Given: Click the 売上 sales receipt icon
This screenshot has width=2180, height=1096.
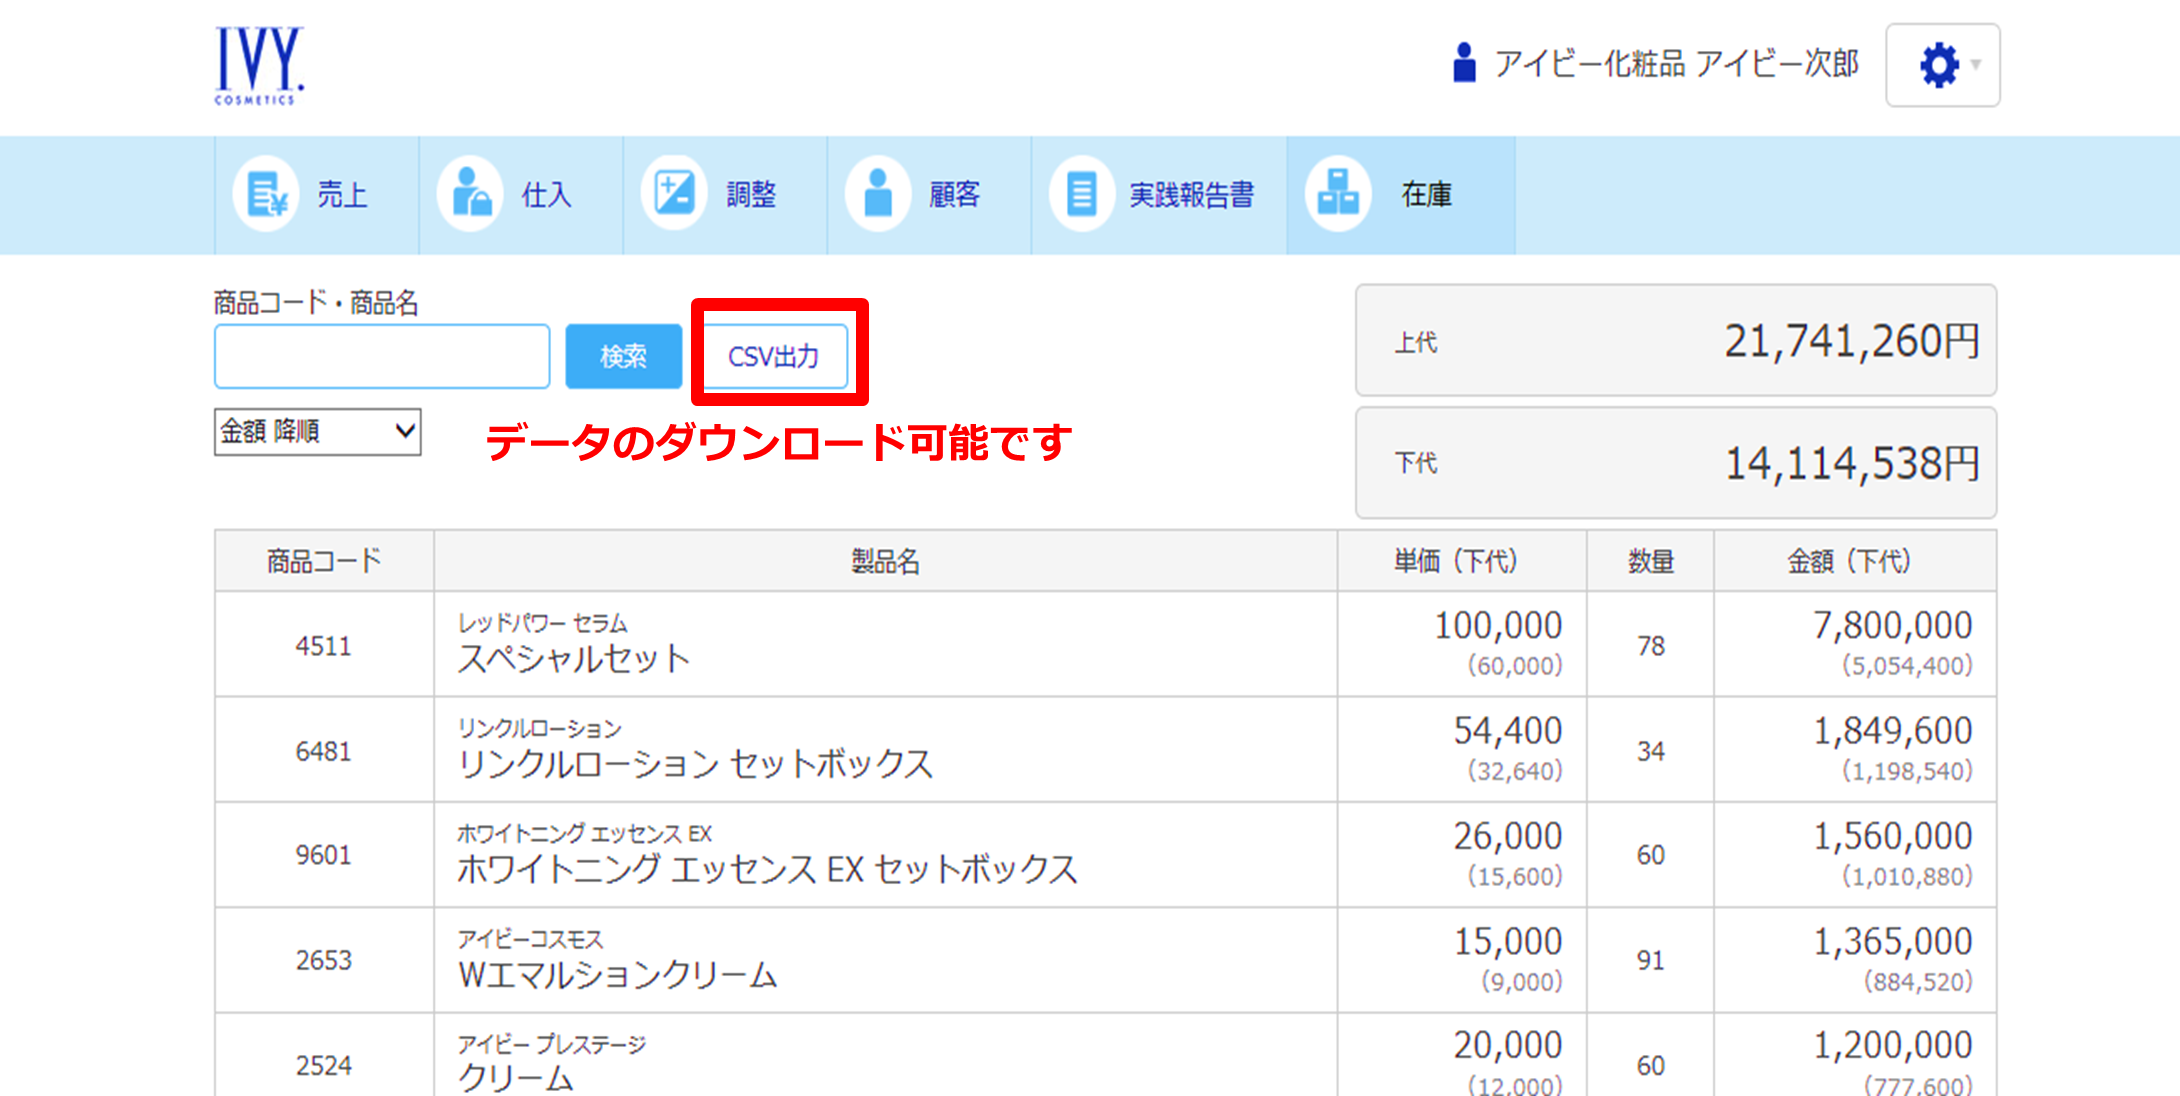Looking at the screenshot, I should 266,194.
